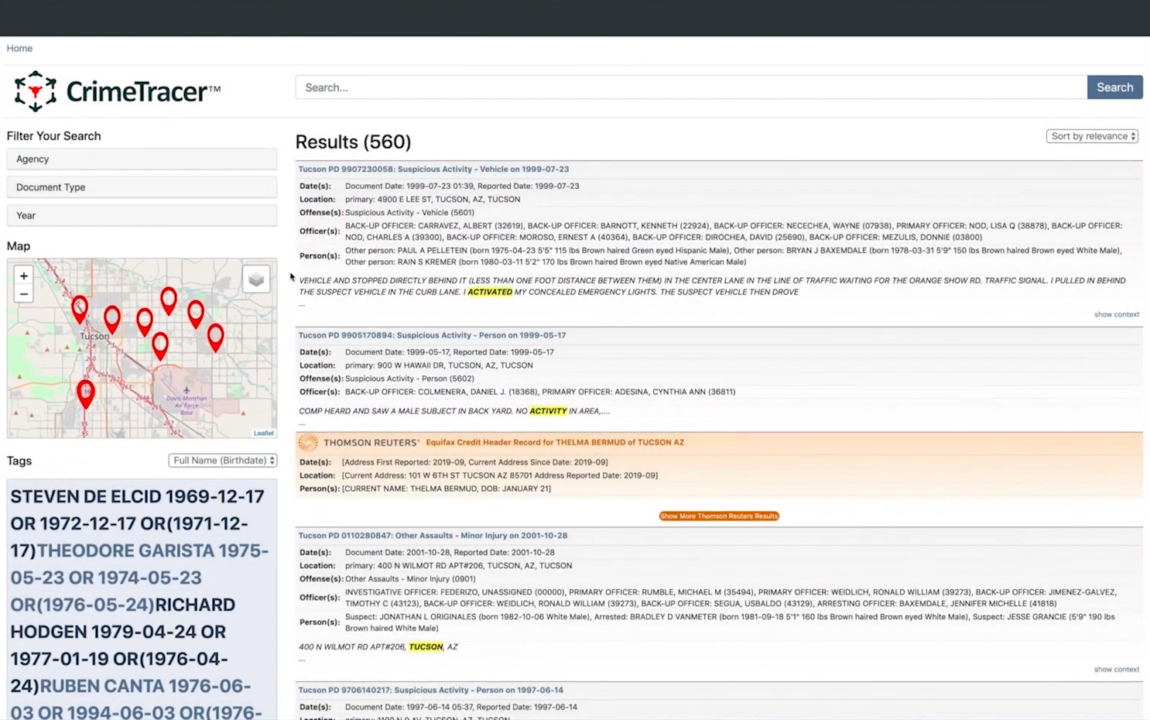The height and width of the screenshot is (720, 1150).
Task: Click the highlighted TUCSON keyword
Action: [x=426, y=647]
